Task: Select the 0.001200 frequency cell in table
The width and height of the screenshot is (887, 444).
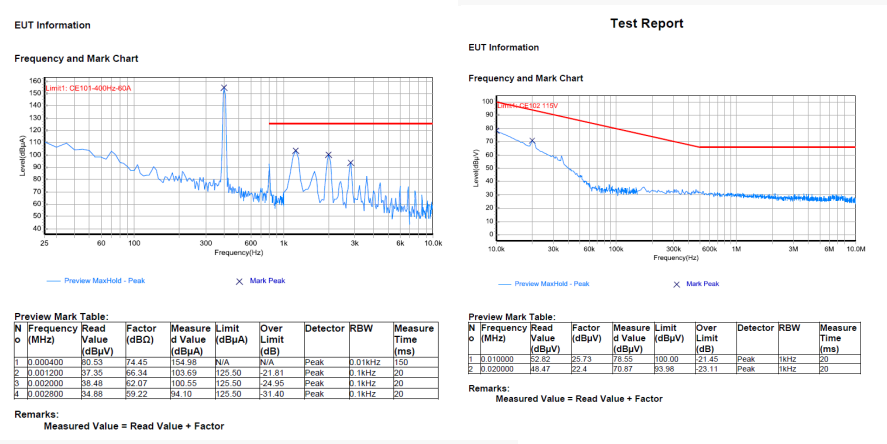Action: (47, 372)
